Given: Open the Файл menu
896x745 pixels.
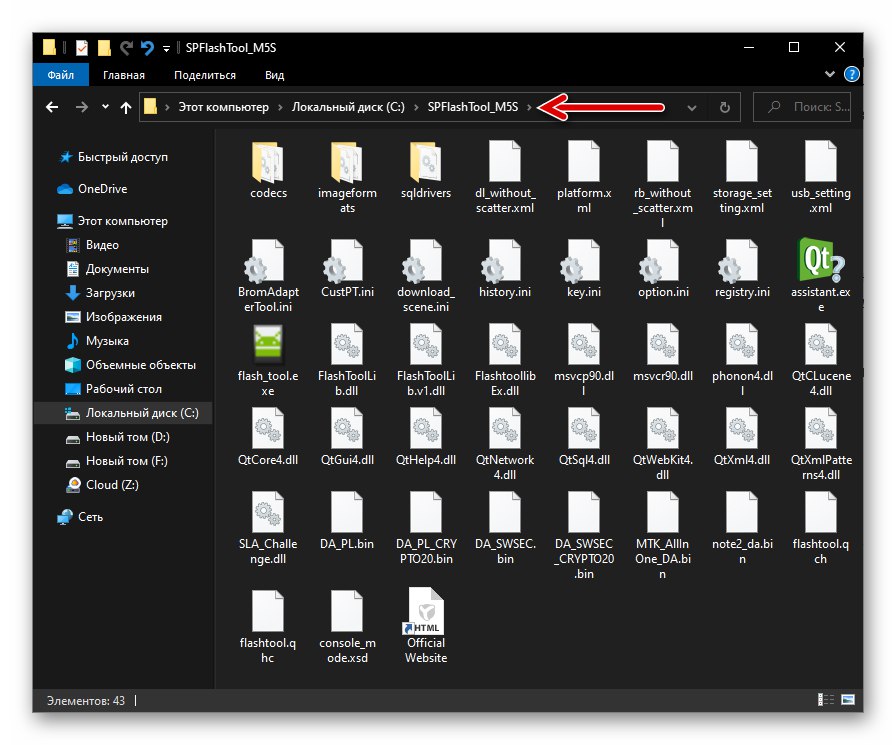Looking at the screenshot, I should coord(61,75).
